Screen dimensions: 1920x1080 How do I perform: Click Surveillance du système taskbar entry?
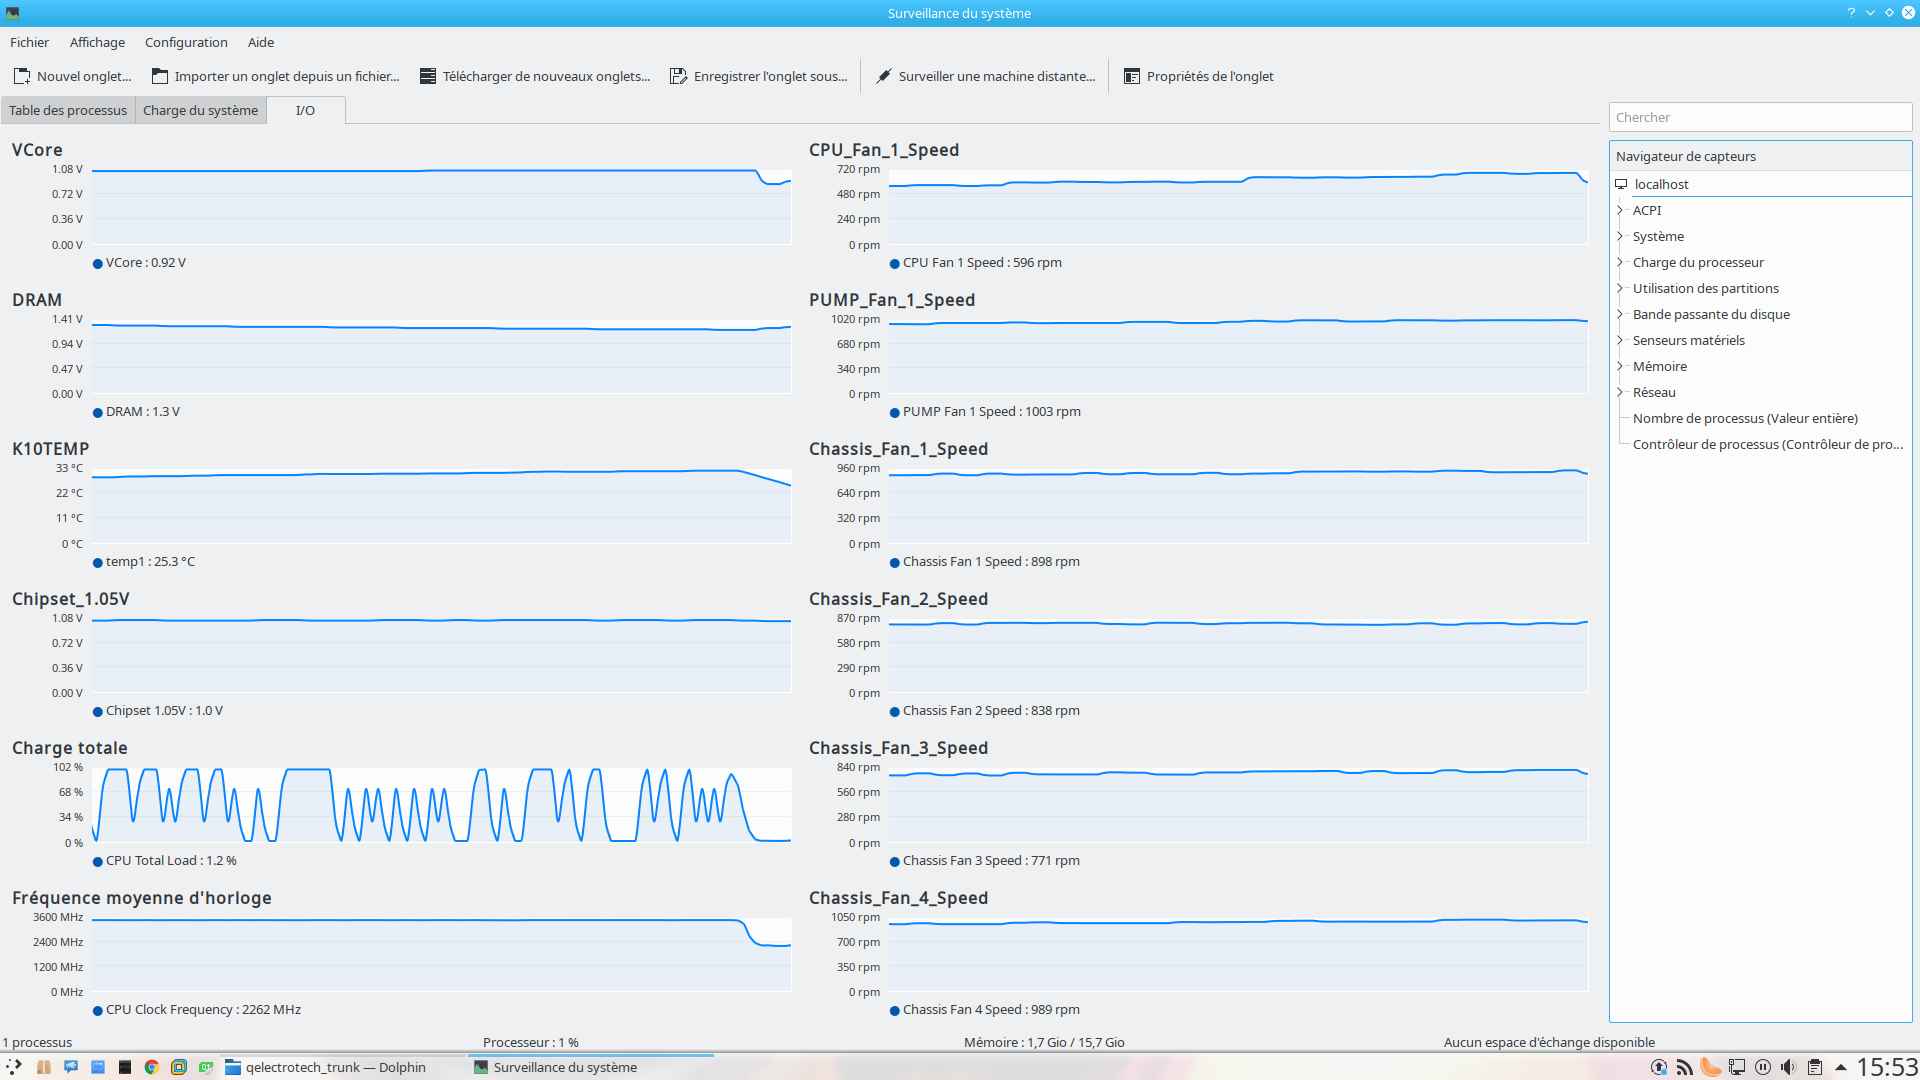click(x=590, y=1067)
